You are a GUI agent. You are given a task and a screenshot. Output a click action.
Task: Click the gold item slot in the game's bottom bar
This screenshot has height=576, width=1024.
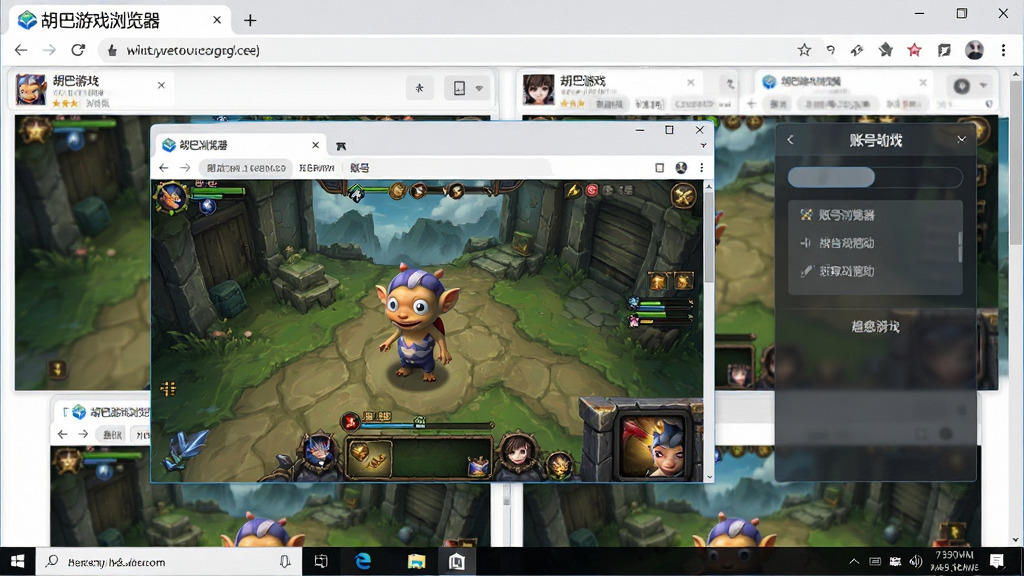pyautogui.click(x=369, y=458)
